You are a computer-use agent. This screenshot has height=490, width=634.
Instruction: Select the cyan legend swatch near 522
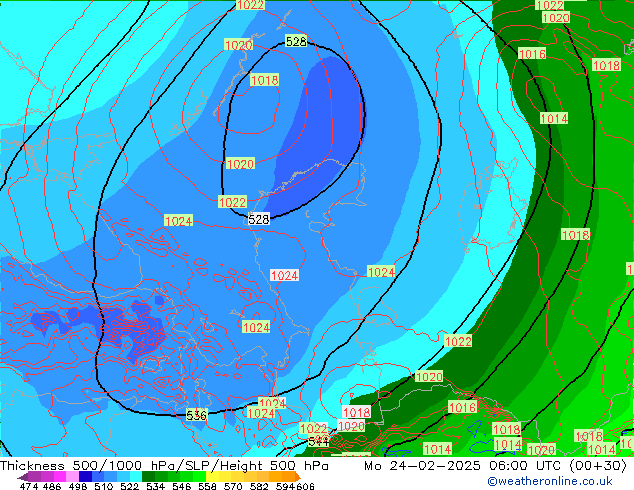click(x=136, y=476)
